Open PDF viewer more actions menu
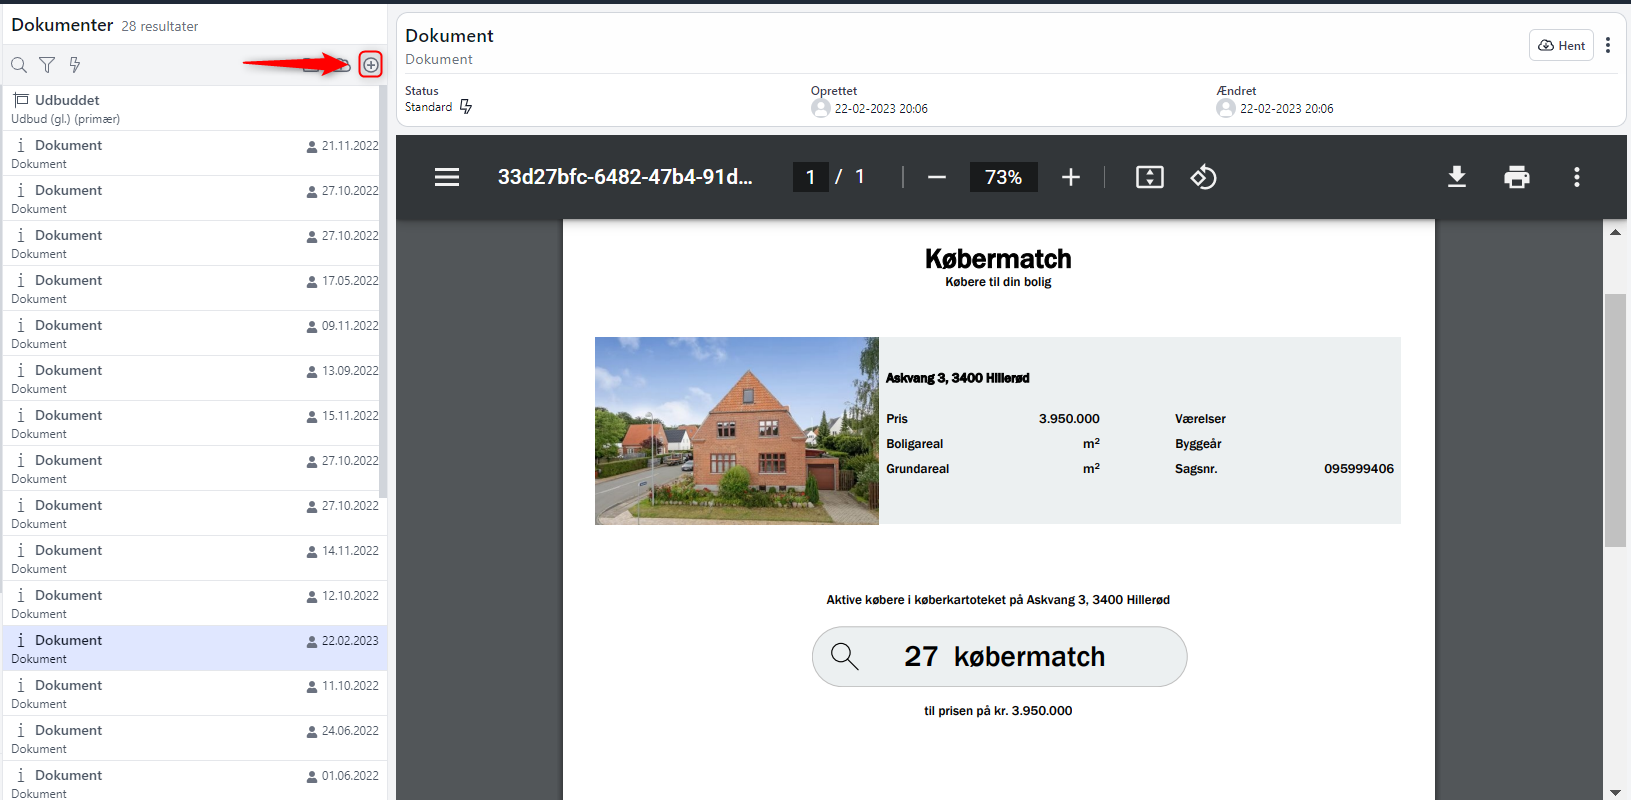The width and height of the screenshot is (1631, 800). [x=1577, y=177]
